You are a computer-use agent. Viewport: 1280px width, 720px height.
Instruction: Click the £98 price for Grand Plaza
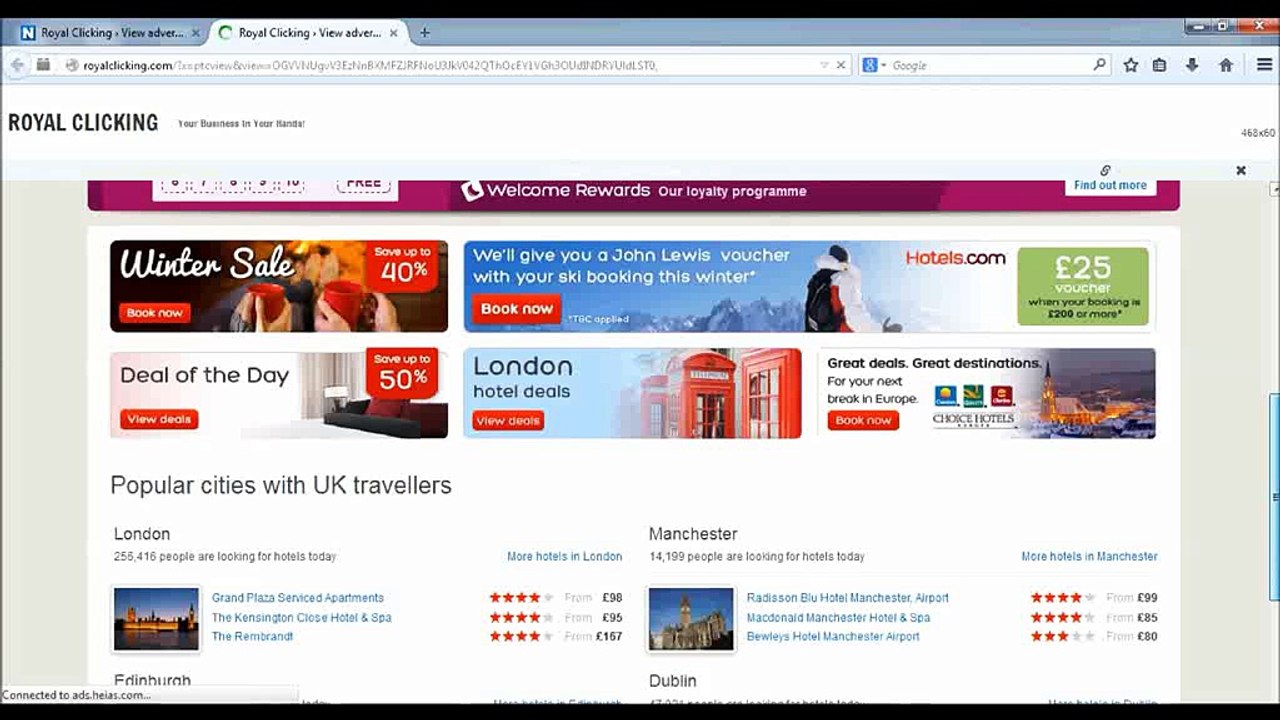612,598
